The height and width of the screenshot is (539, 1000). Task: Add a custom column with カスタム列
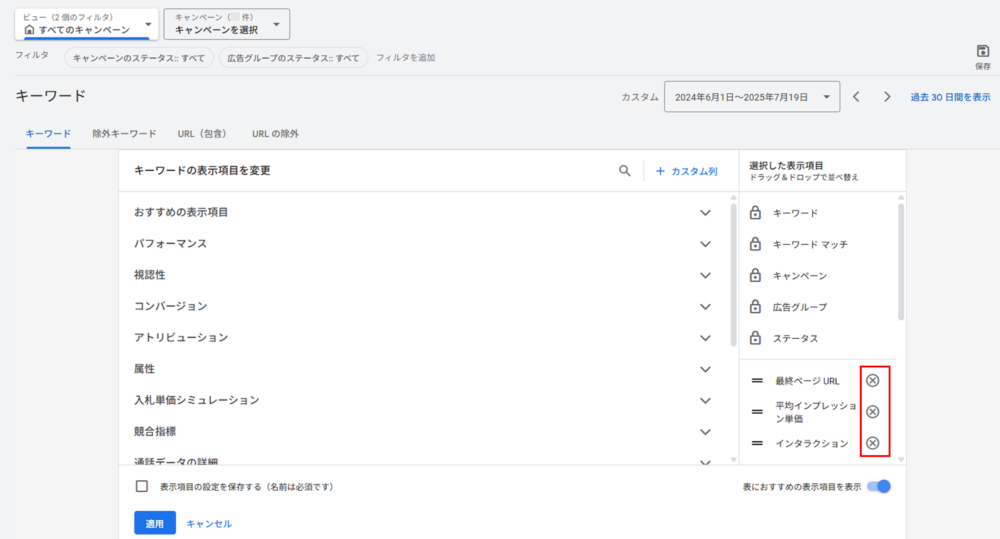click(687, 171)
